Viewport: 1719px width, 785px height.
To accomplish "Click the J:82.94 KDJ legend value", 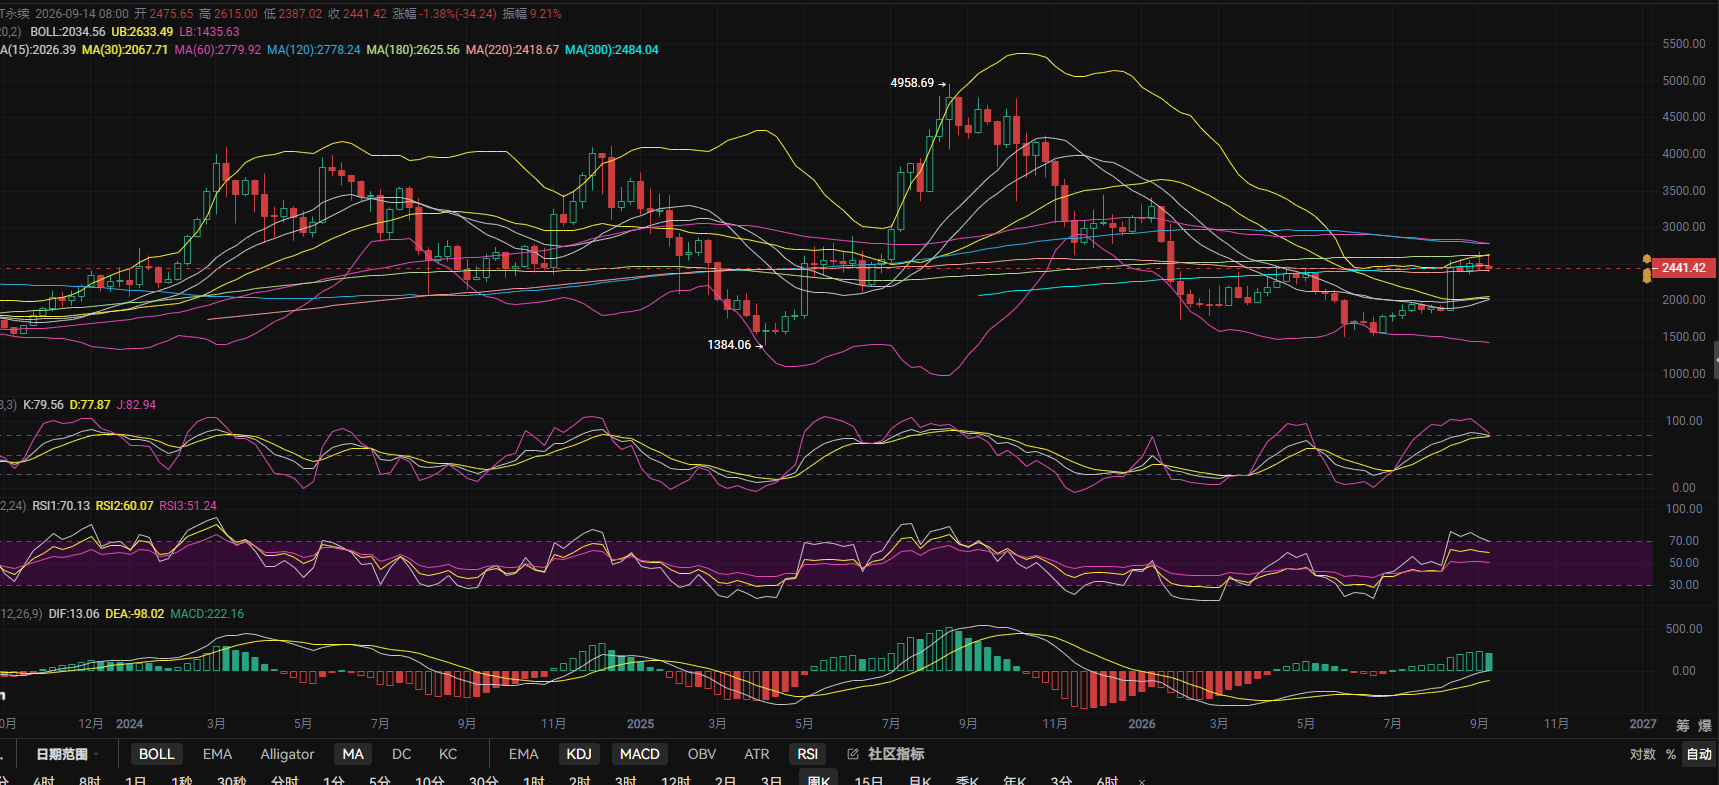I will 137,405.
